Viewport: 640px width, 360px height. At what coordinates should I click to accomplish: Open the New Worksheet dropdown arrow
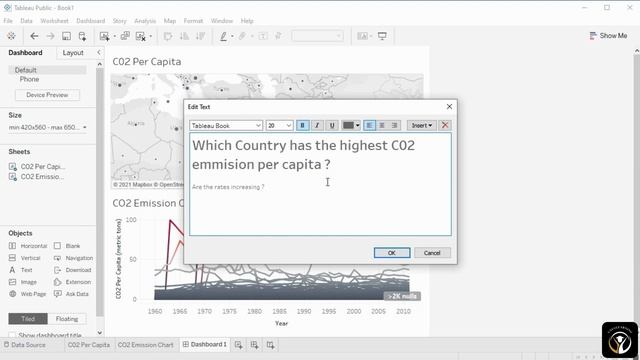114,36
